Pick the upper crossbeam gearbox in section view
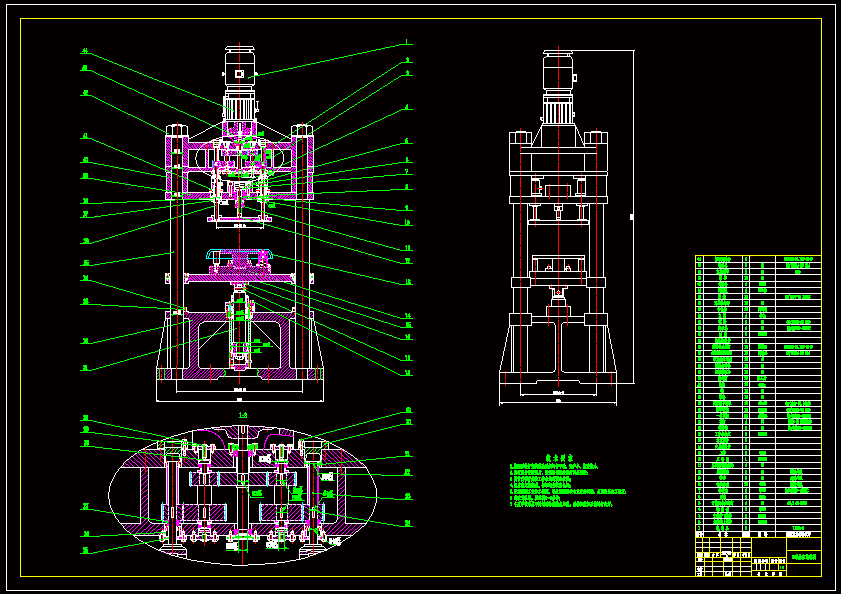The height and width of the screenshot is (594, 841). [239, 166]
